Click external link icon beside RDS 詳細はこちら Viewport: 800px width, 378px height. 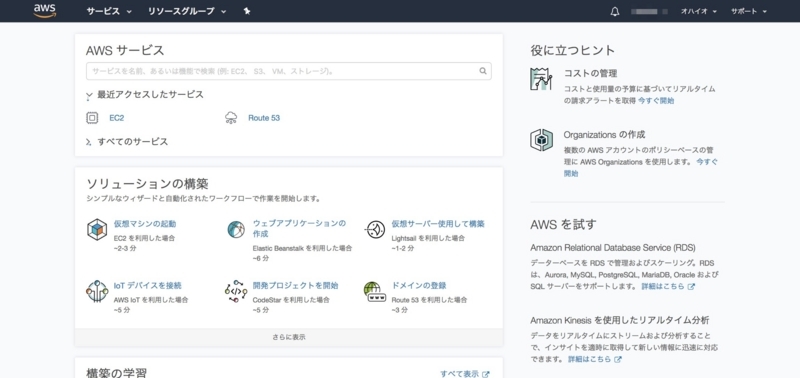tap(691, 287)
